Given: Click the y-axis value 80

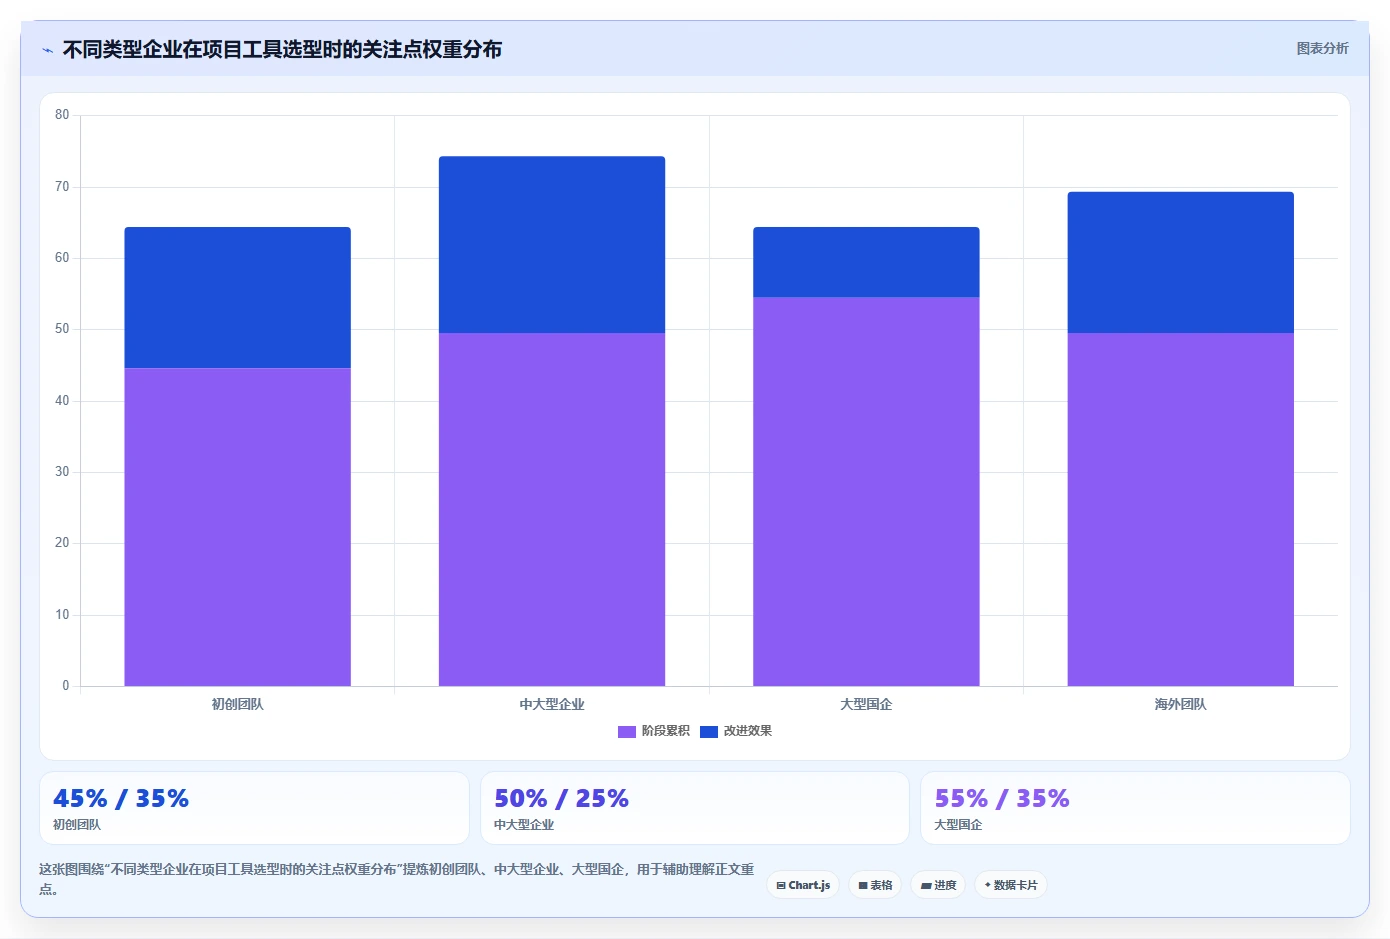Looking at the screenshot, I should (x=62, y=115).
